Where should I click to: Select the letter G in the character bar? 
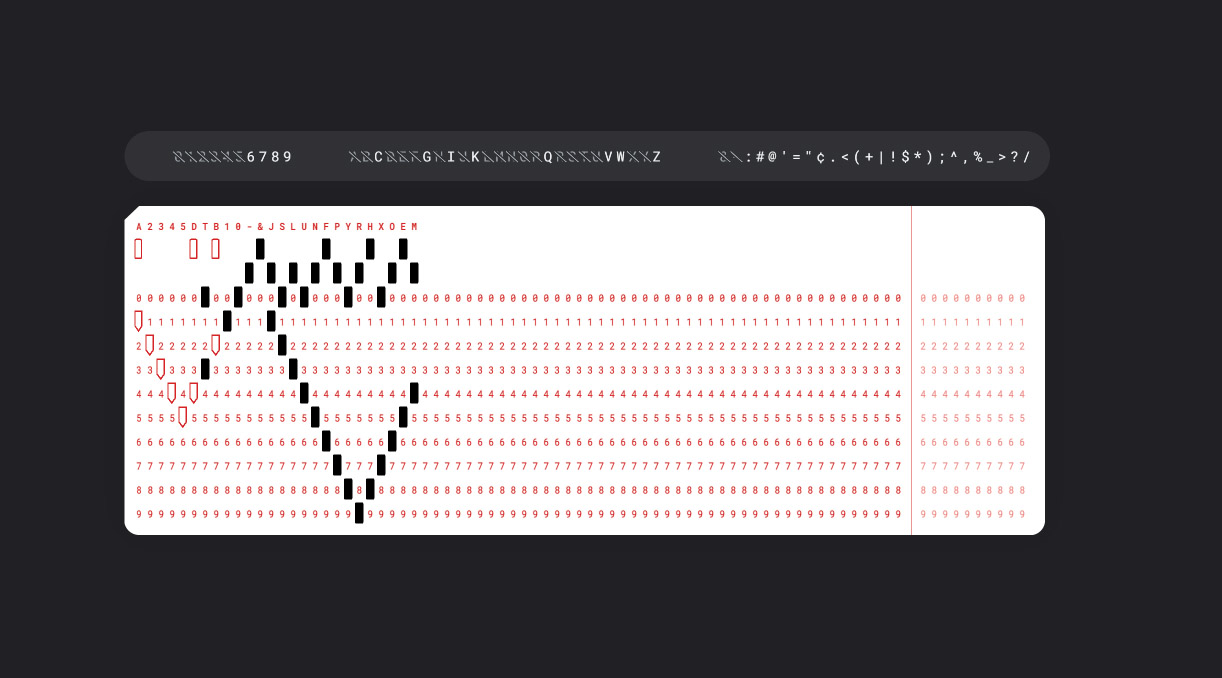pyautogui.click(x=427, y=157)
